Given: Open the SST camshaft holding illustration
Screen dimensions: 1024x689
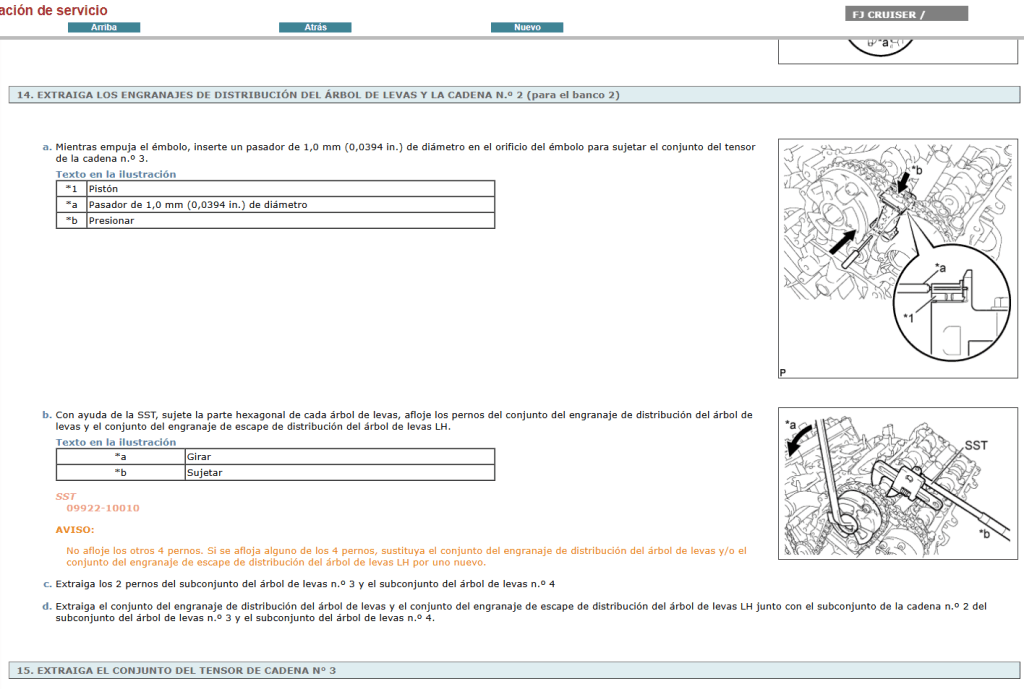Looking at the screenshot, I should (897, 483).
